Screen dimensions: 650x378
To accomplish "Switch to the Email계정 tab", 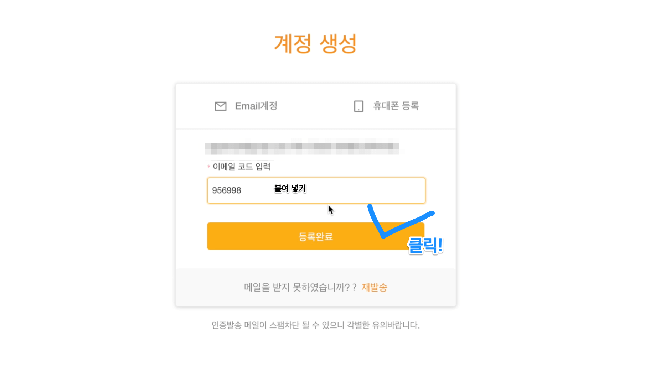I will click(x=246, y=106).
